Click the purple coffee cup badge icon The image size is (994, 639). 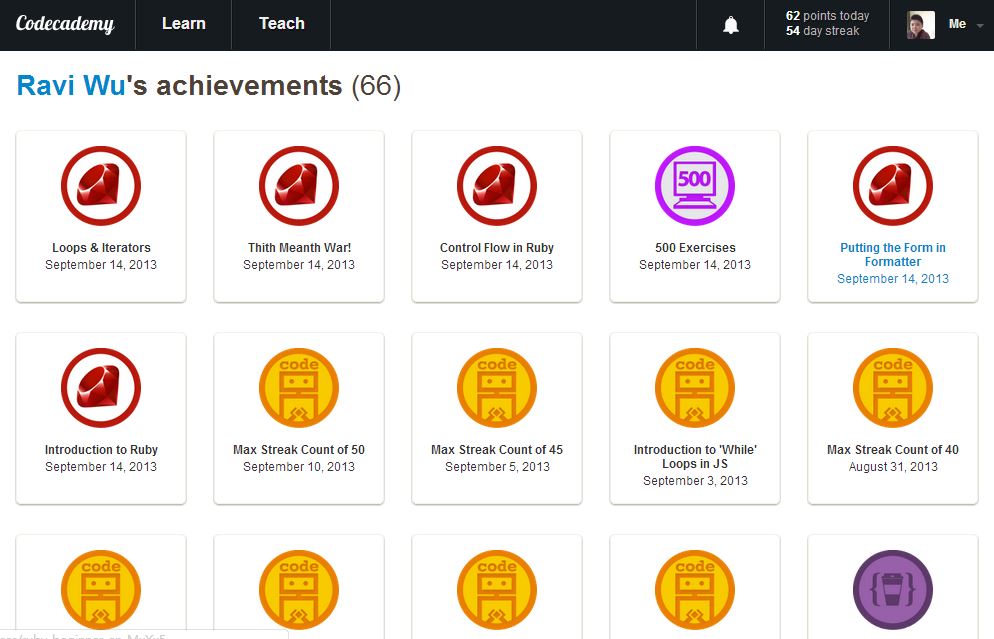(x=892, y=590)
